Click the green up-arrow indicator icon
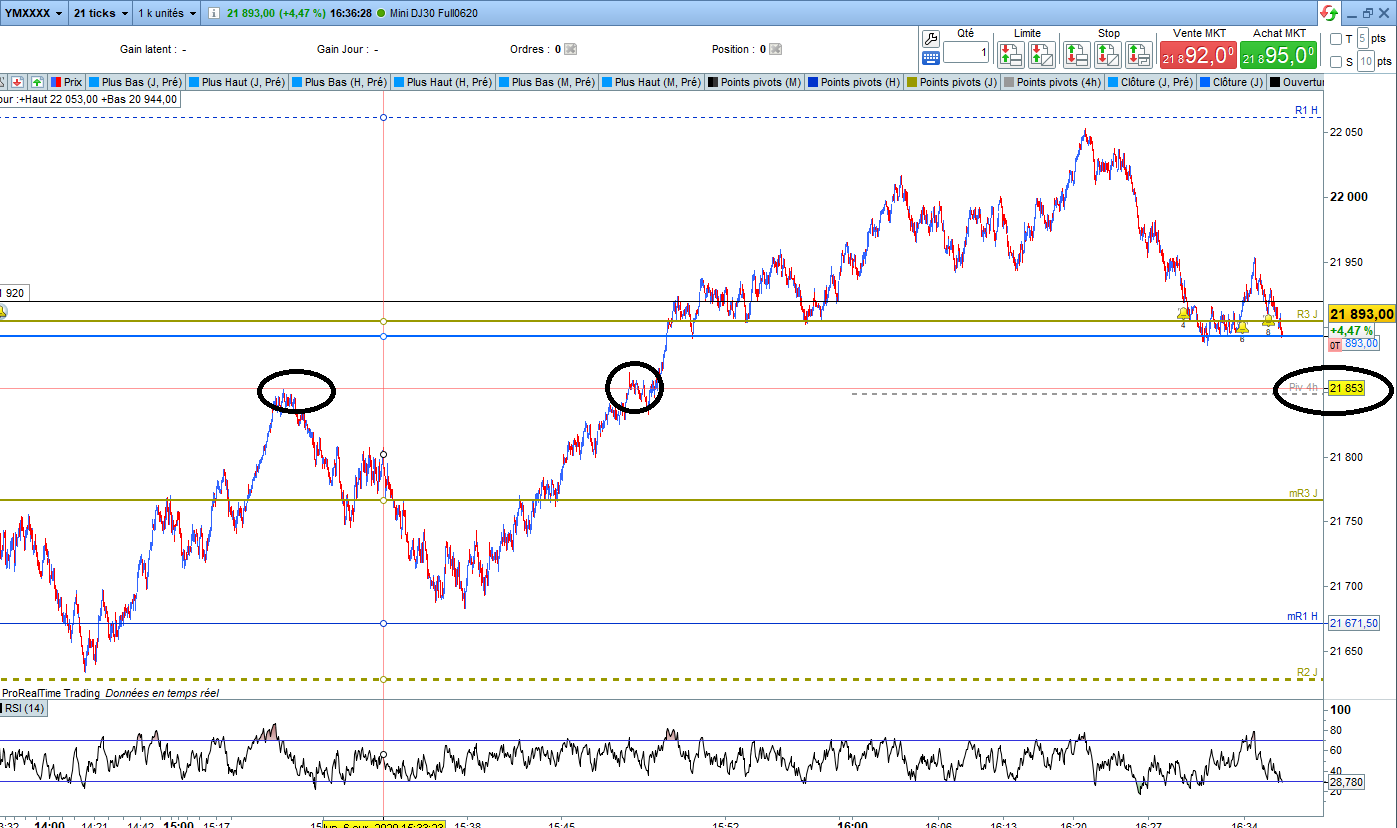Viewport: 1397px width, 828px height. coord(37,82)
